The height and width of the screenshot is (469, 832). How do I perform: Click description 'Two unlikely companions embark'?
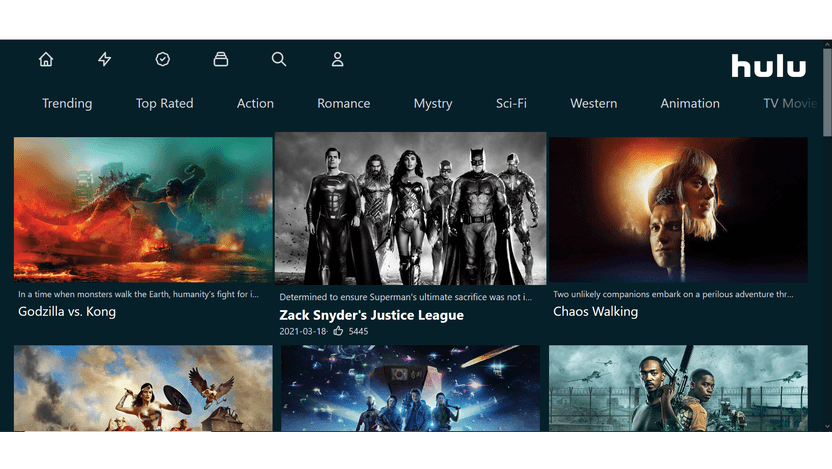coord(673,294)
